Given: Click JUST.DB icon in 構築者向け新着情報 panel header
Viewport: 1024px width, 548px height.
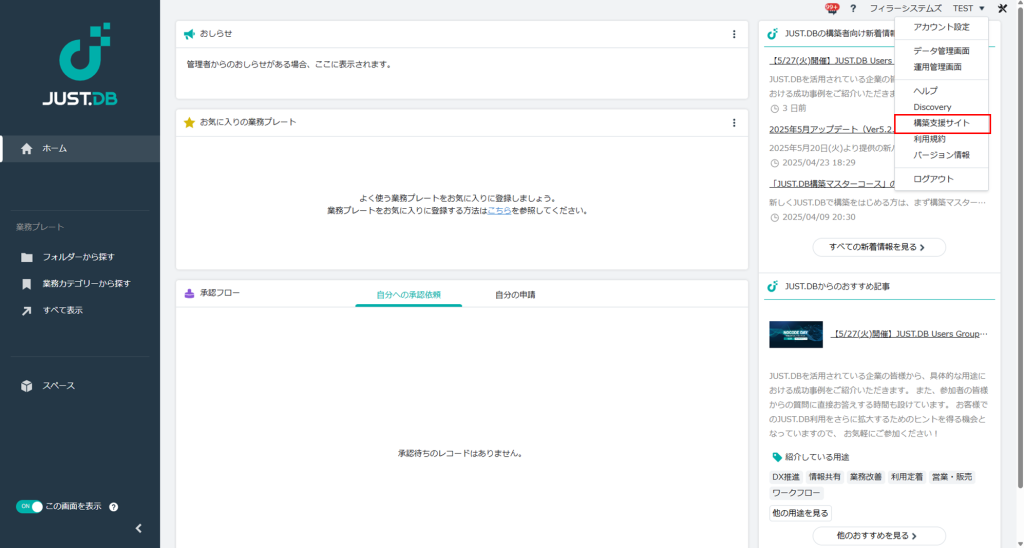Looking at the screenshot, I should point(773,33).
